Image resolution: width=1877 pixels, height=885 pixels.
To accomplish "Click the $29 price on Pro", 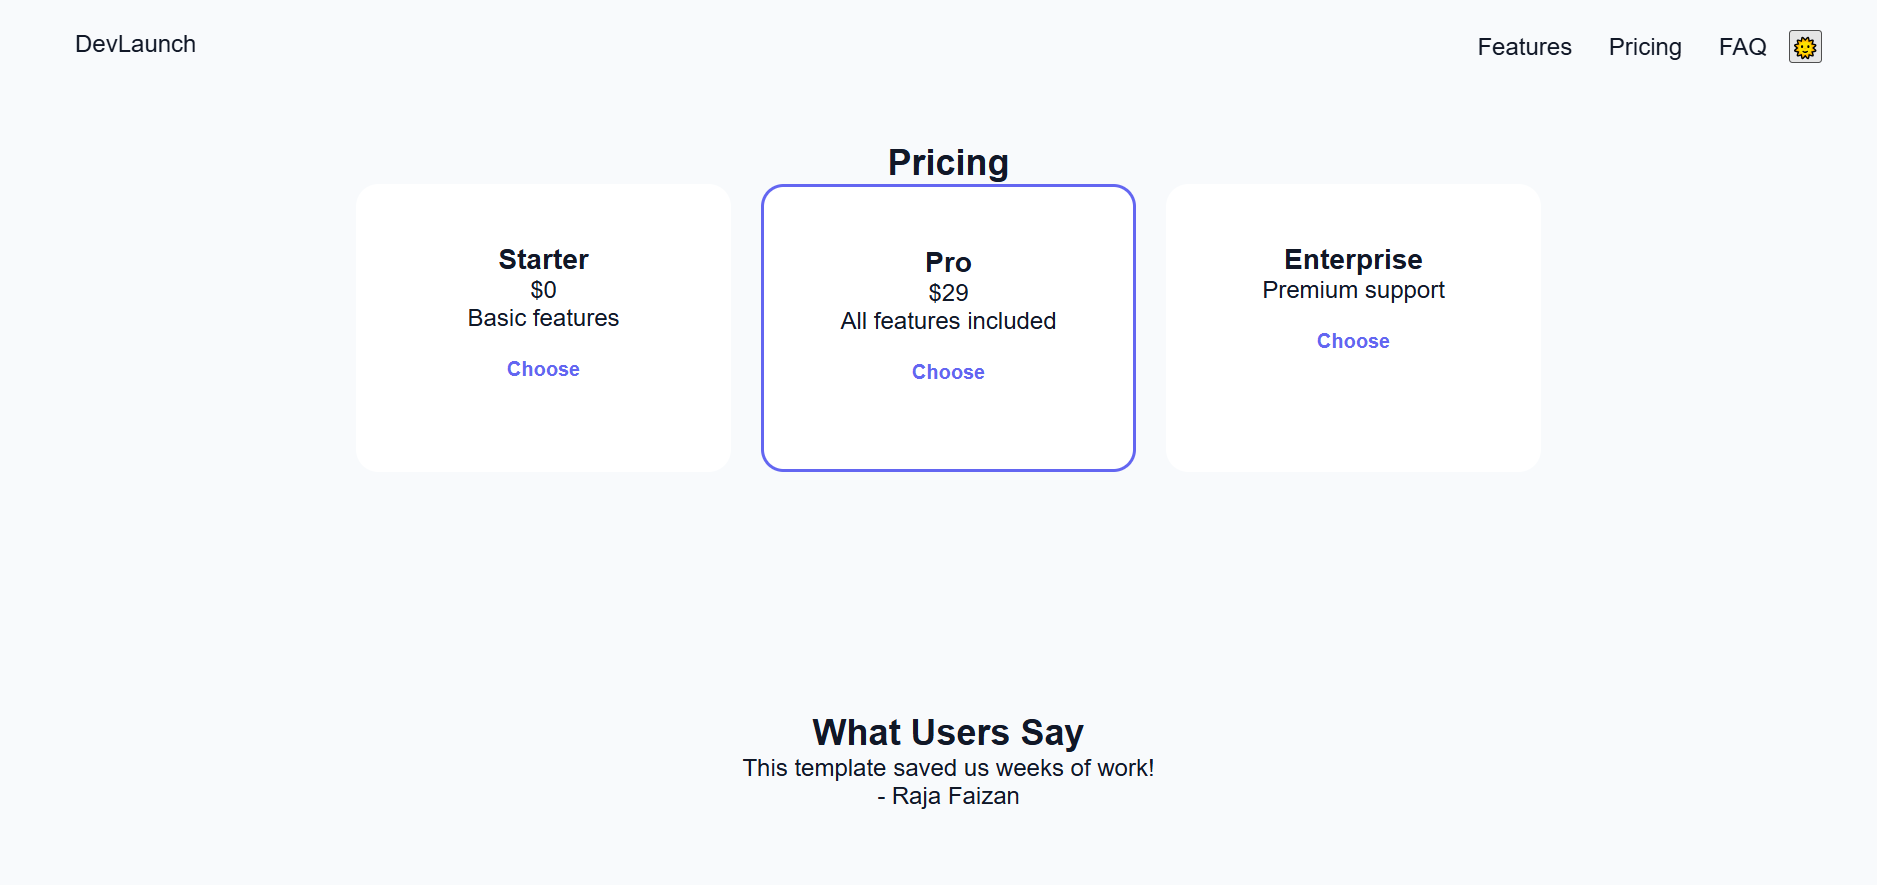I will point(948,293).
